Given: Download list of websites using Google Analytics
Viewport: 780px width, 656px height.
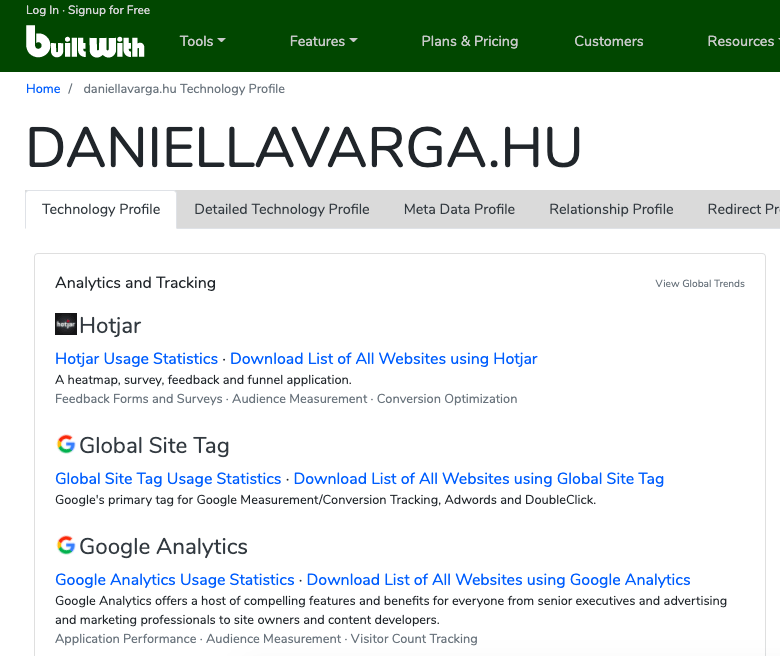Looking at the screenshot, I should point(498,579).
